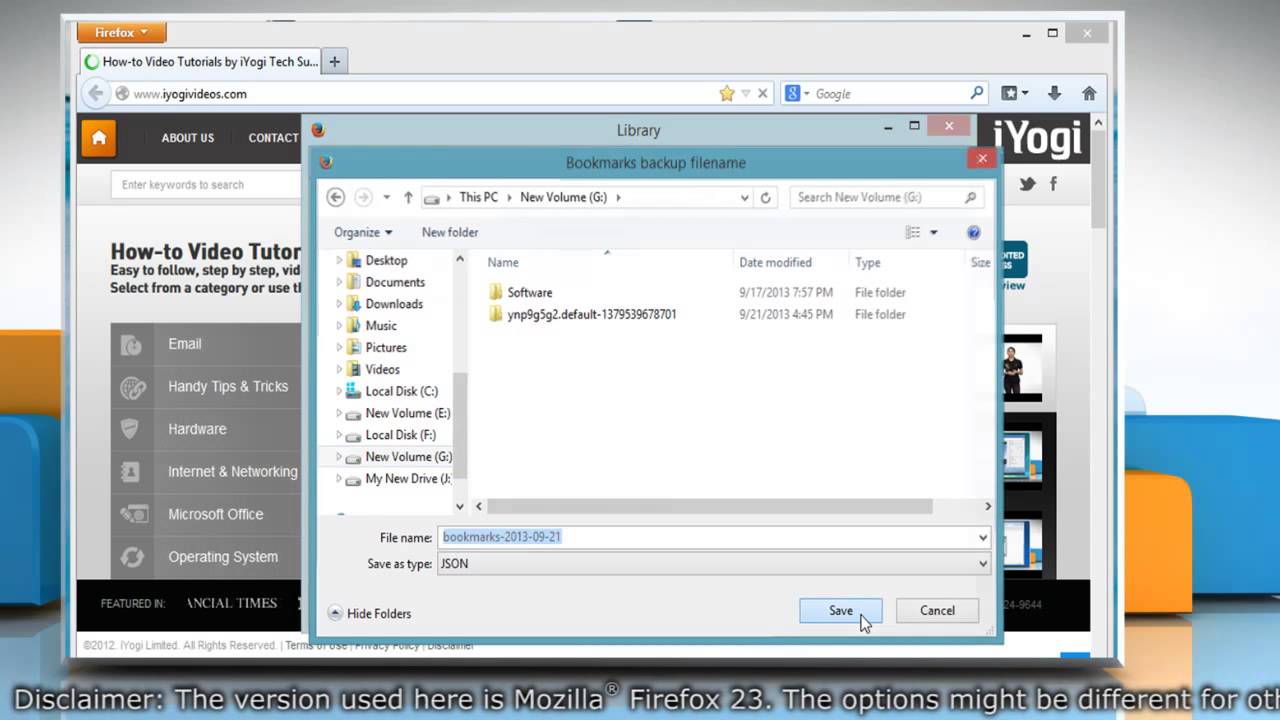Select Pictures in navigation pane
This screenshot has height=720, width=1280.
pyautogui.click(x=386, y=348)
